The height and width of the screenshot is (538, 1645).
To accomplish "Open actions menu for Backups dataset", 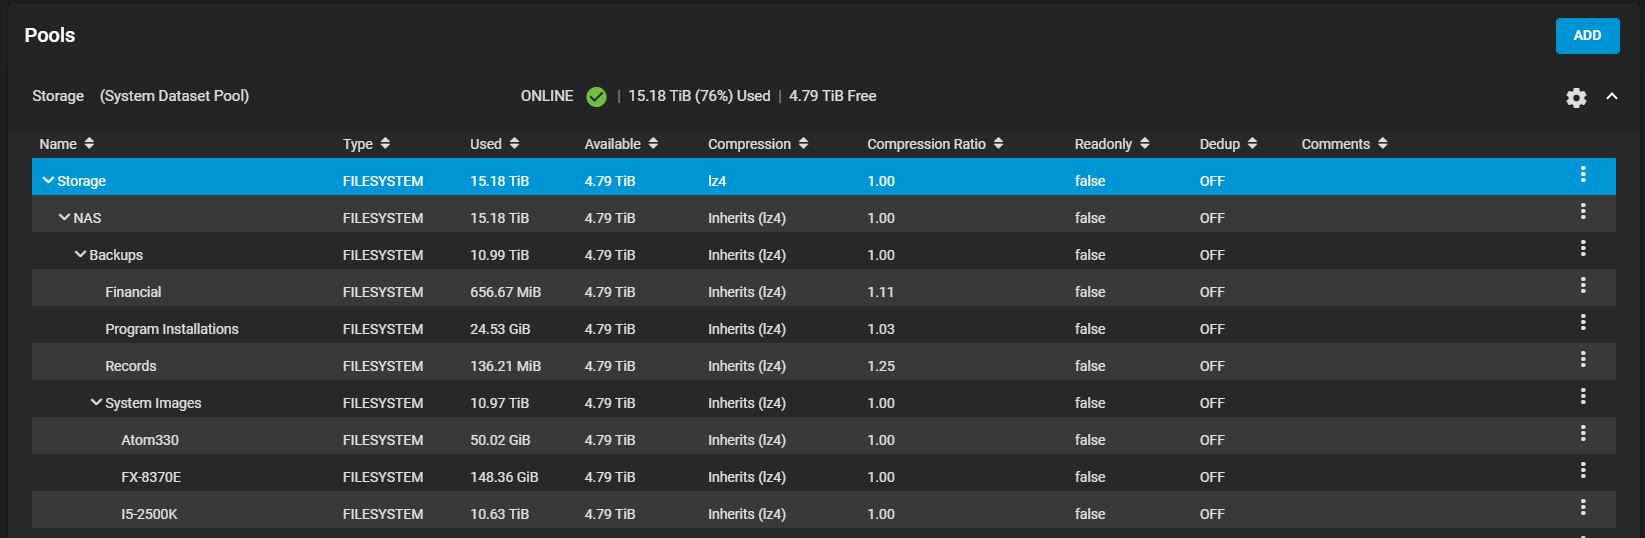I will point(1583,248).
